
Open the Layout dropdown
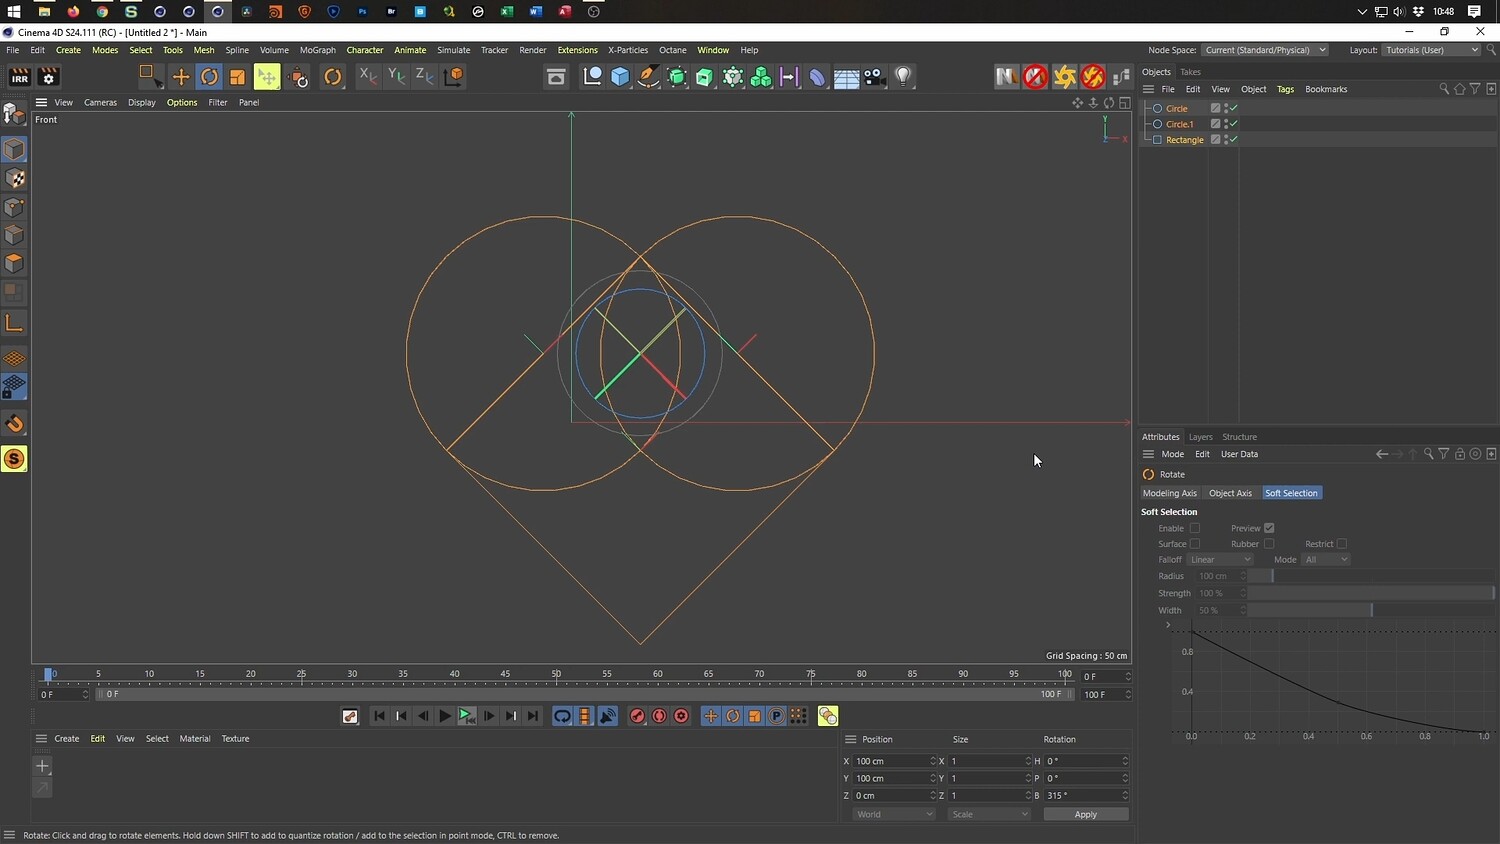[1432, 50]
